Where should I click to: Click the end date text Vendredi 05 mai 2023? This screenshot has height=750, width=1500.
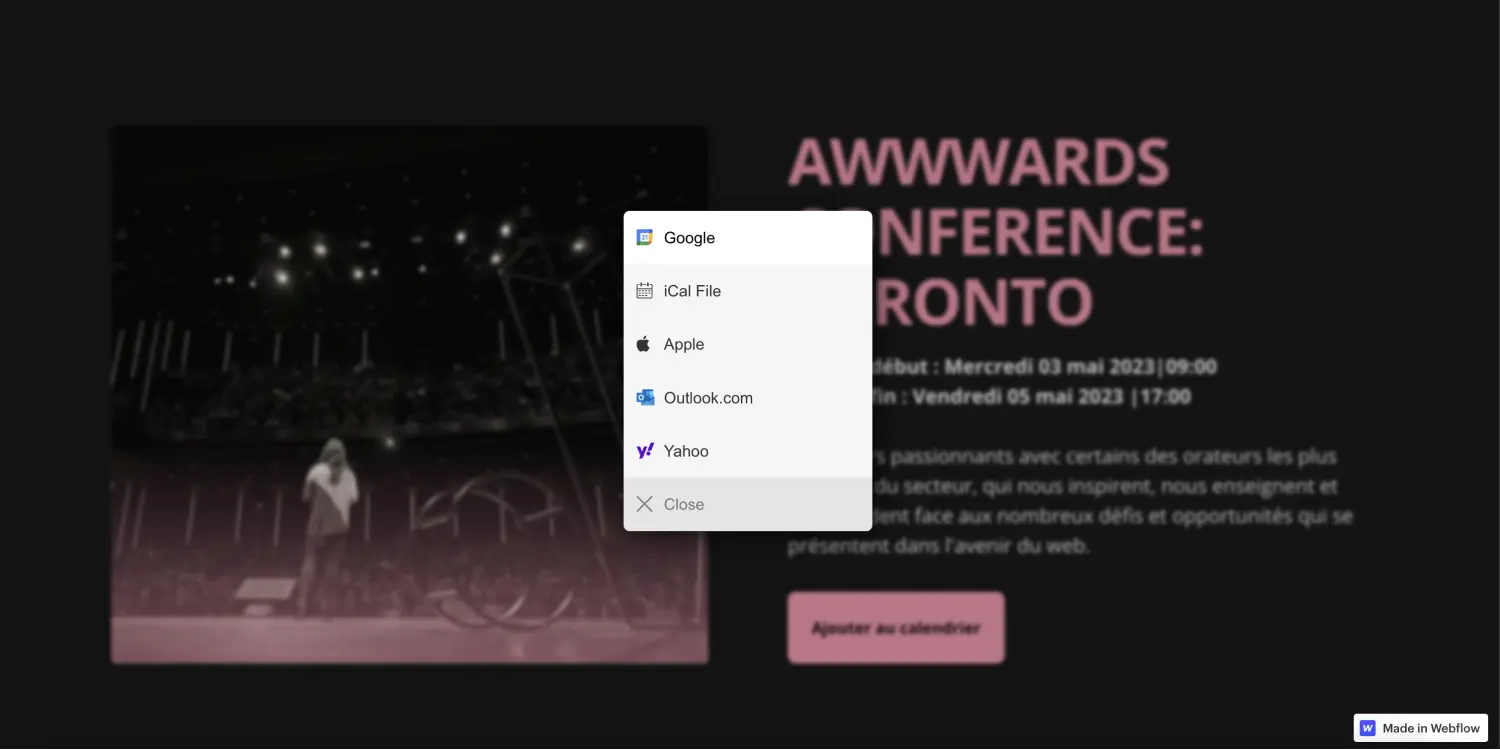click(x=1018, y=396)
